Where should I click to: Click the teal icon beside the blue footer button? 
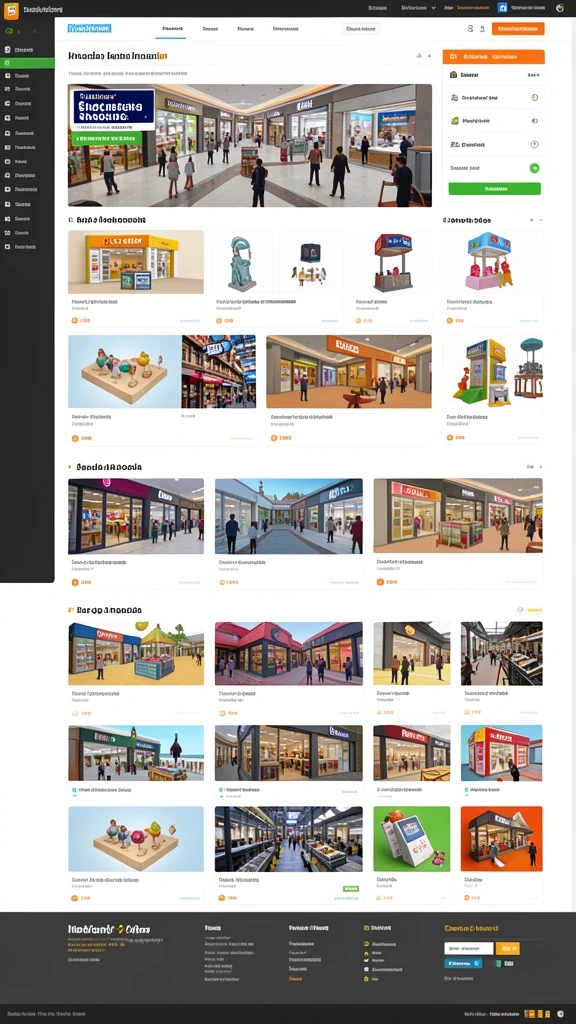(498, 963)
